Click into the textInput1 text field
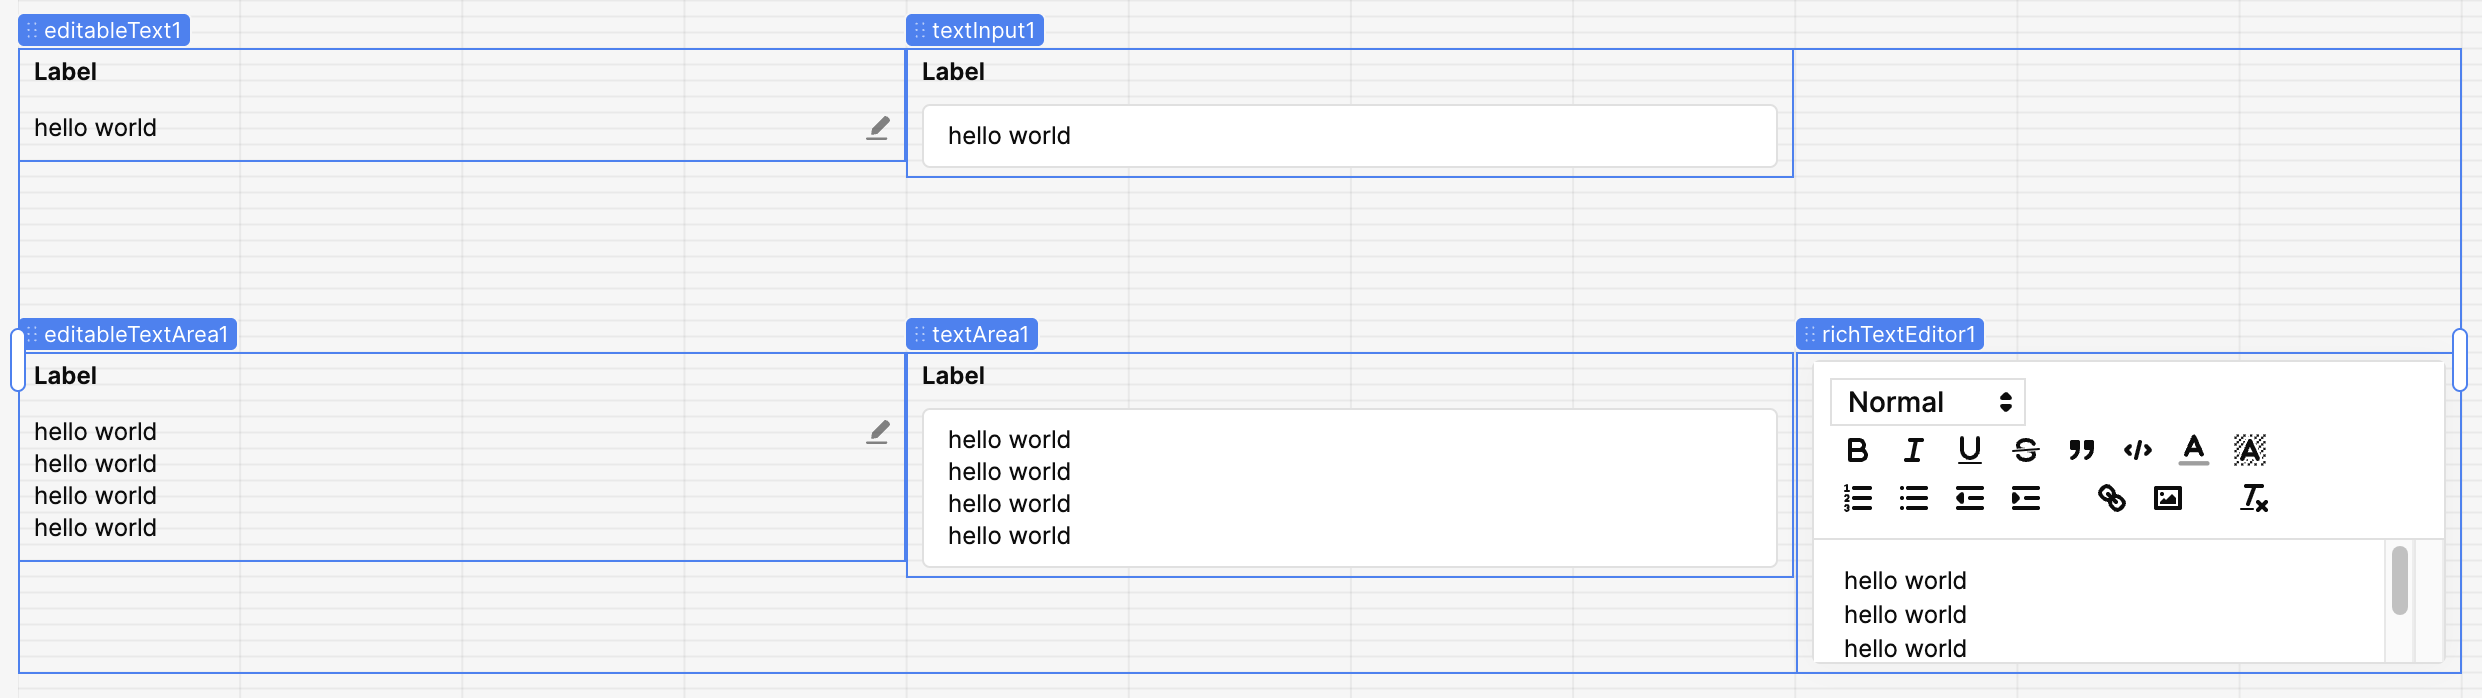The image size is (2482, 698). [1348, 136]
